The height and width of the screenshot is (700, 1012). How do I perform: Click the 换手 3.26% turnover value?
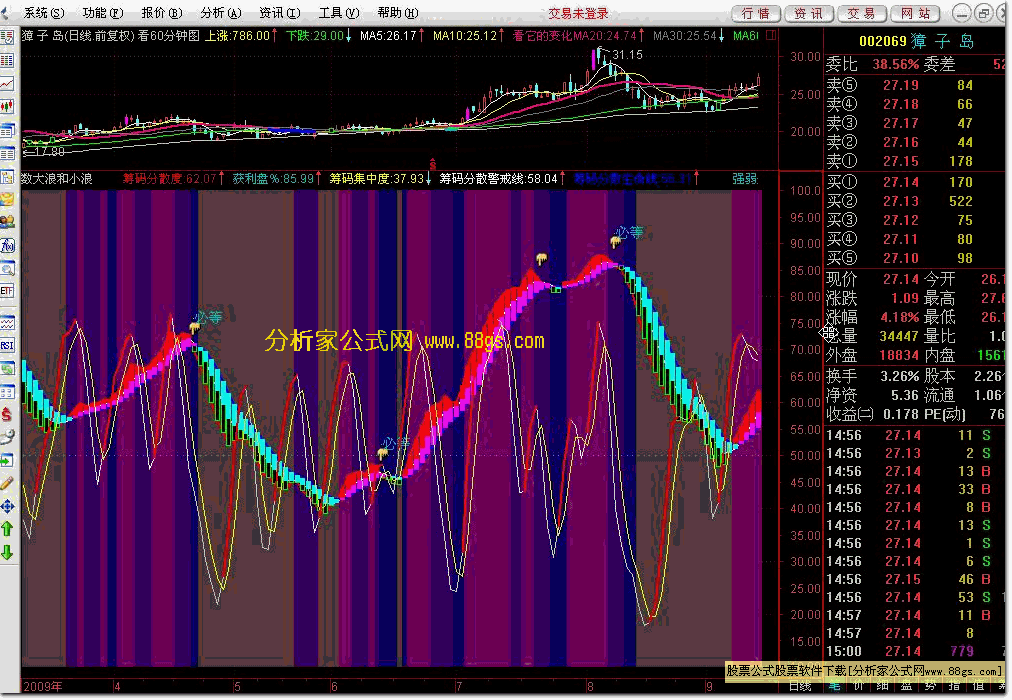[900, 376]
